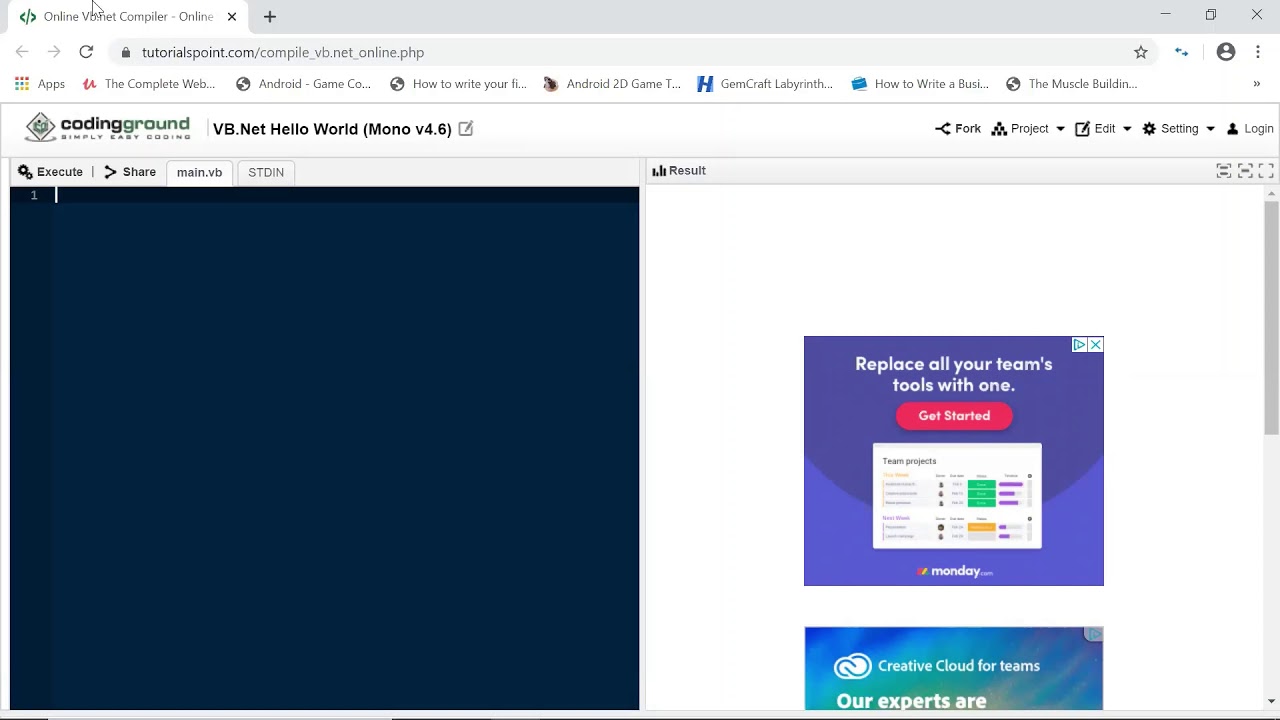The image size is (1280, 720).
Task: Click the Coding Ground logo
Action: click(108, 127)
